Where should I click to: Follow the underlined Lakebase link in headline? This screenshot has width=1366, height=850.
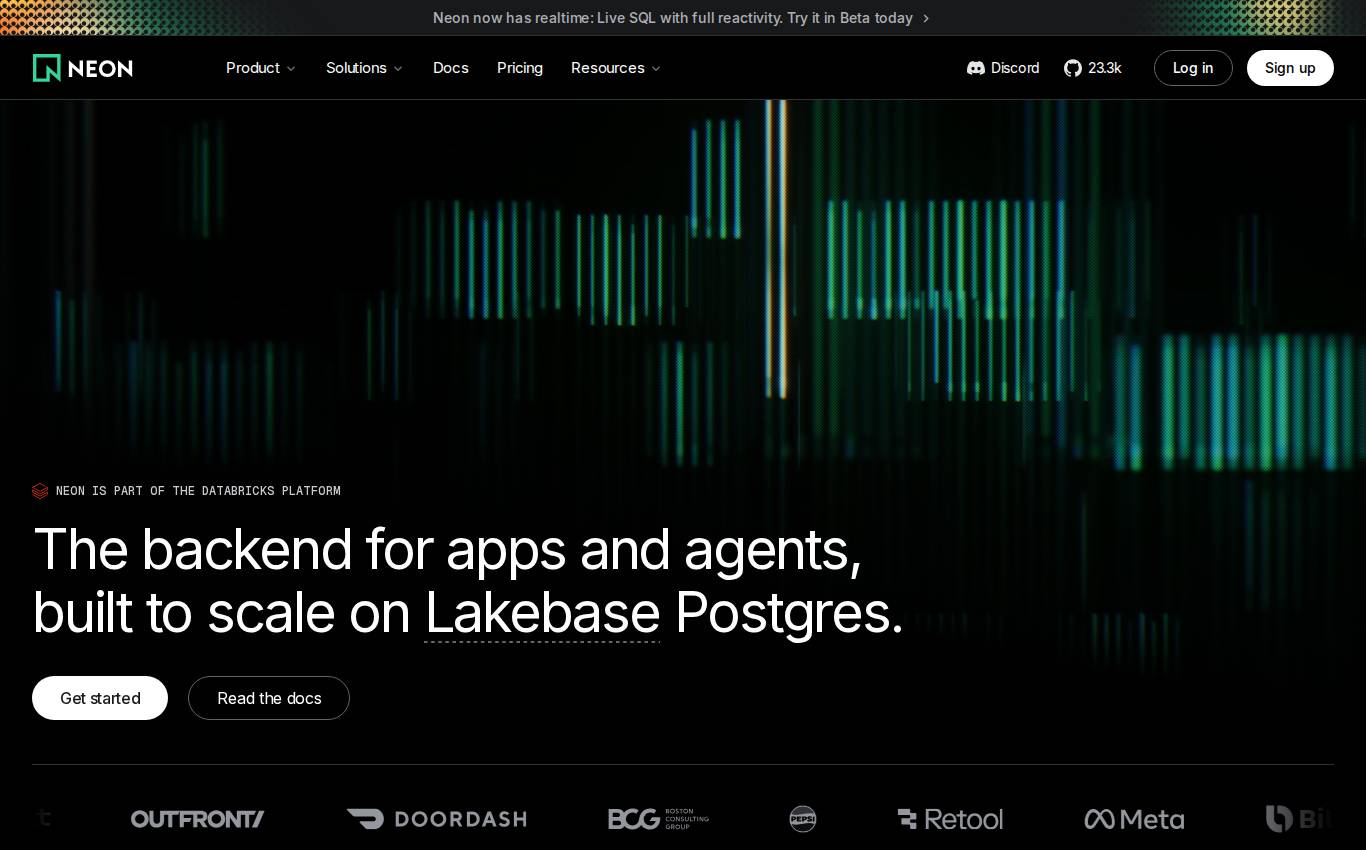[x=542, y=612]
